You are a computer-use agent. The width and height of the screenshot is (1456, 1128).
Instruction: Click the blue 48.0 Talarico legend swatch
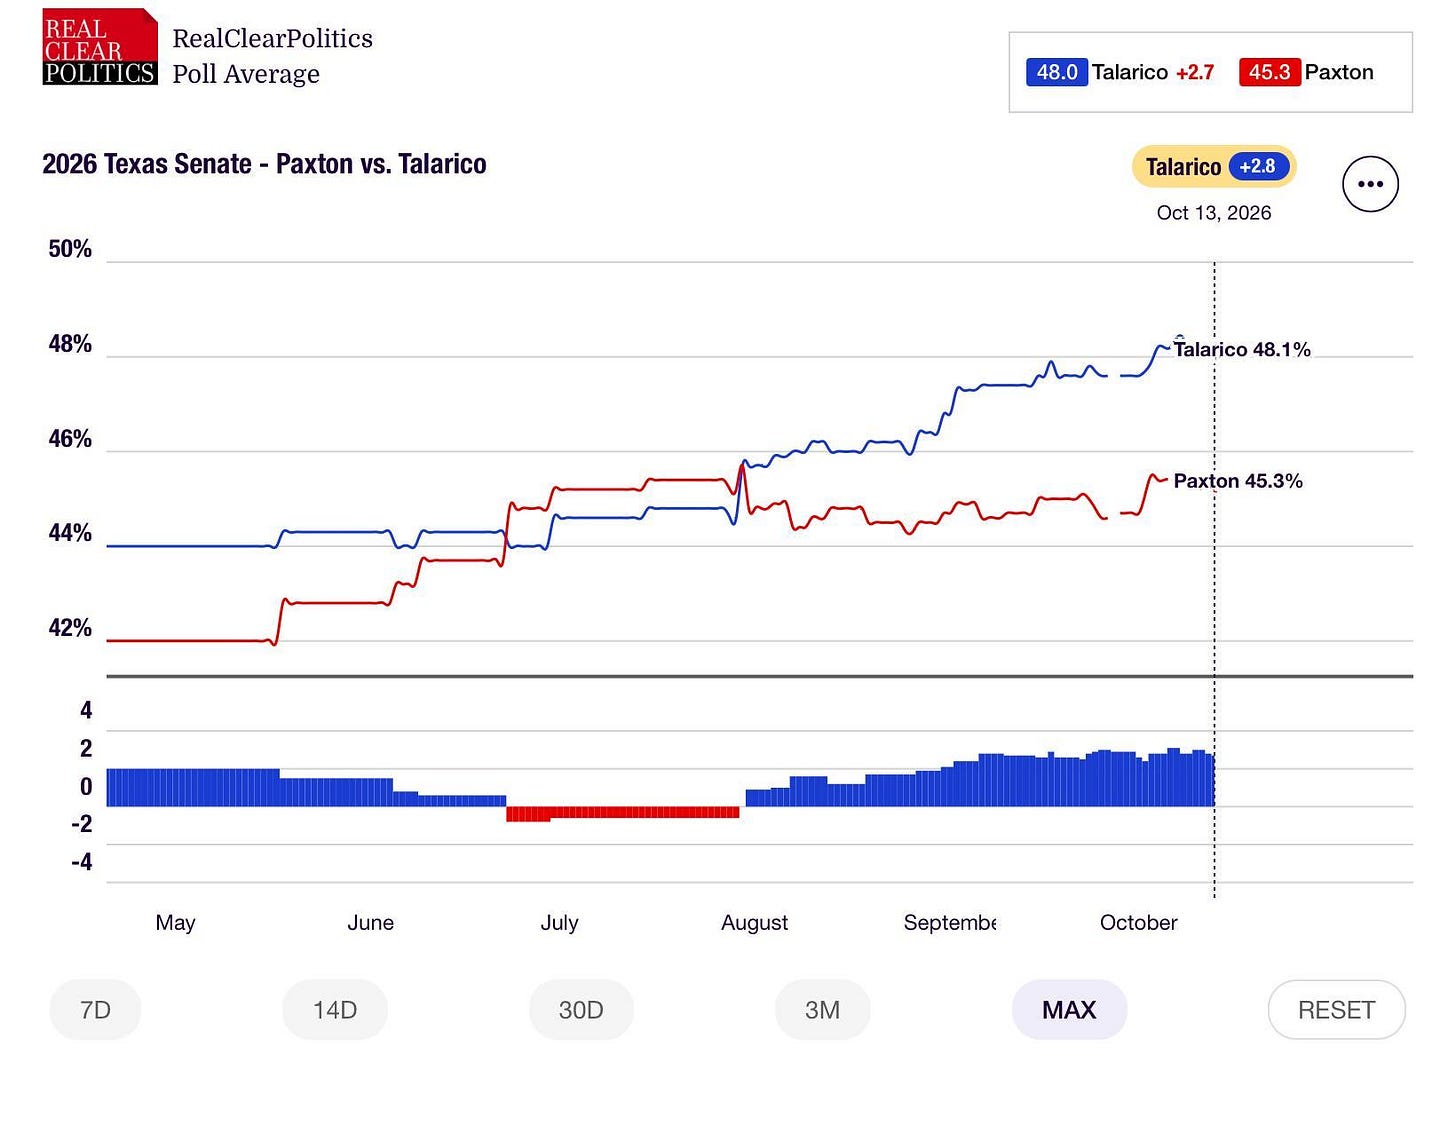click(1056, 72)
